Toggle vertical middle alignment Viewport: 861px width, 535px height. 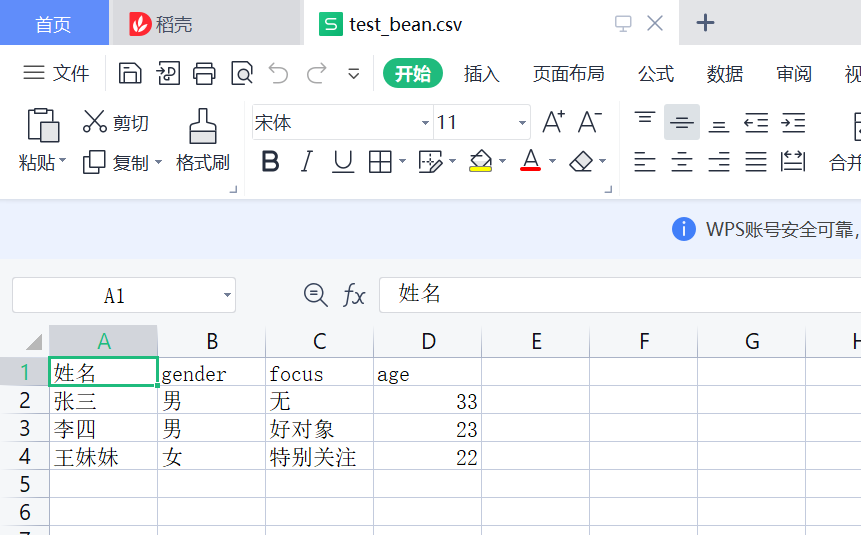click(681, 122)
